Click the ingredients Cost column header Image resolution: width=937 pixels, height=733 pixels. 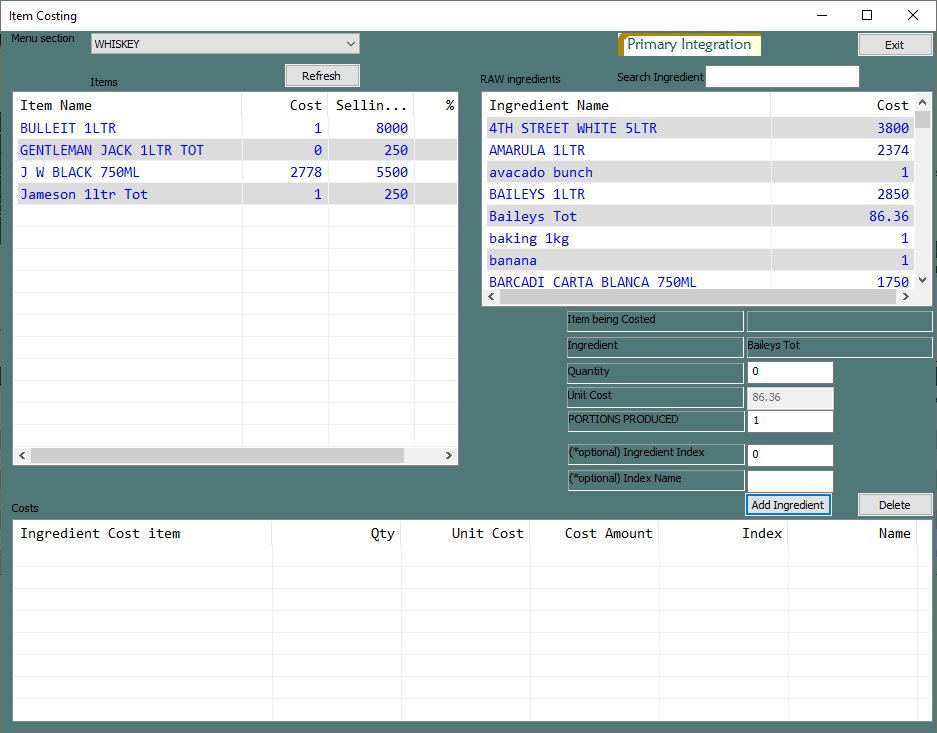842,105
